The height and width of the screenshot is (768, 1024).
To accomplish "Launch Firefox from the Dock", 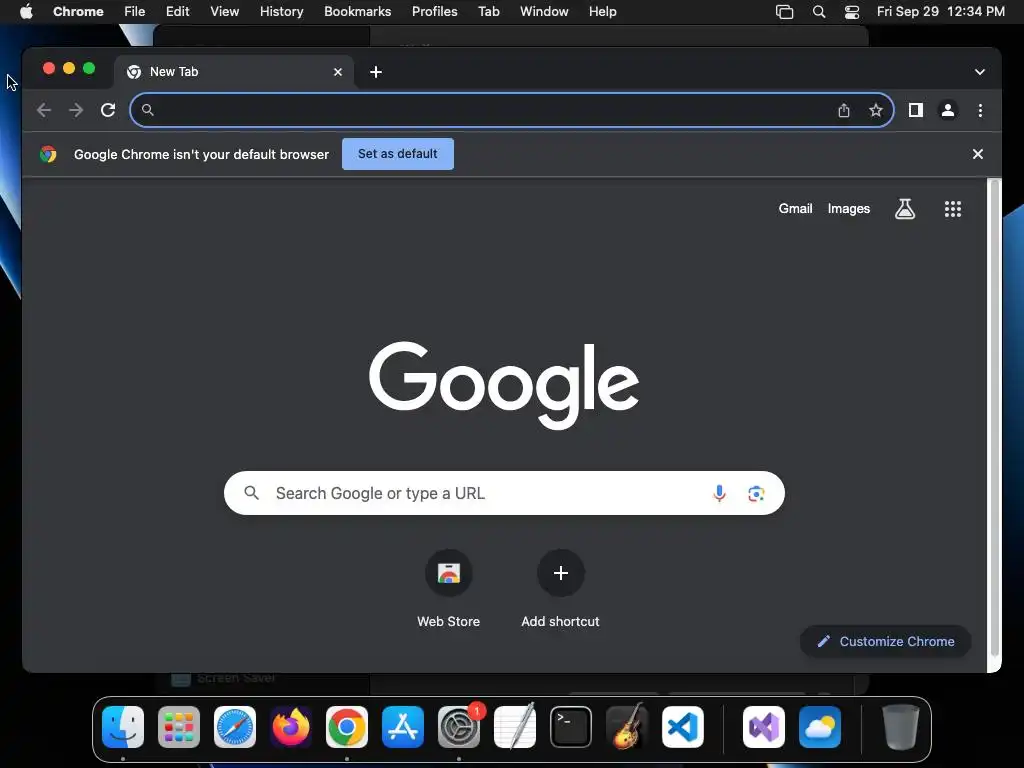I will 291,727.
